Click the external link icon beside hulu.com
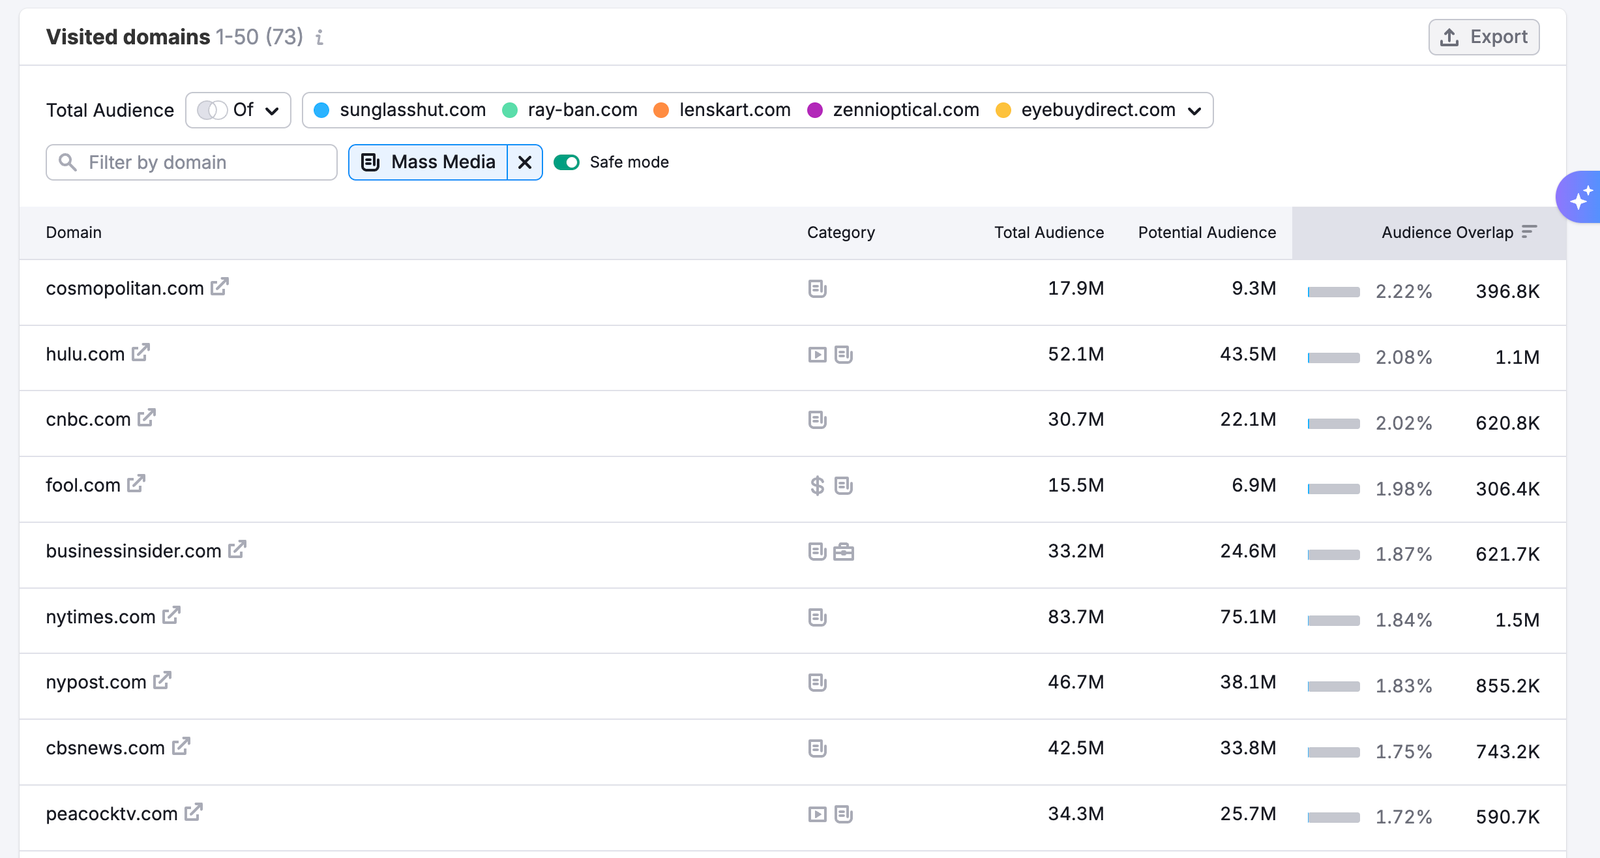This screenshot has height=858, width=1600. coord(141,353)
